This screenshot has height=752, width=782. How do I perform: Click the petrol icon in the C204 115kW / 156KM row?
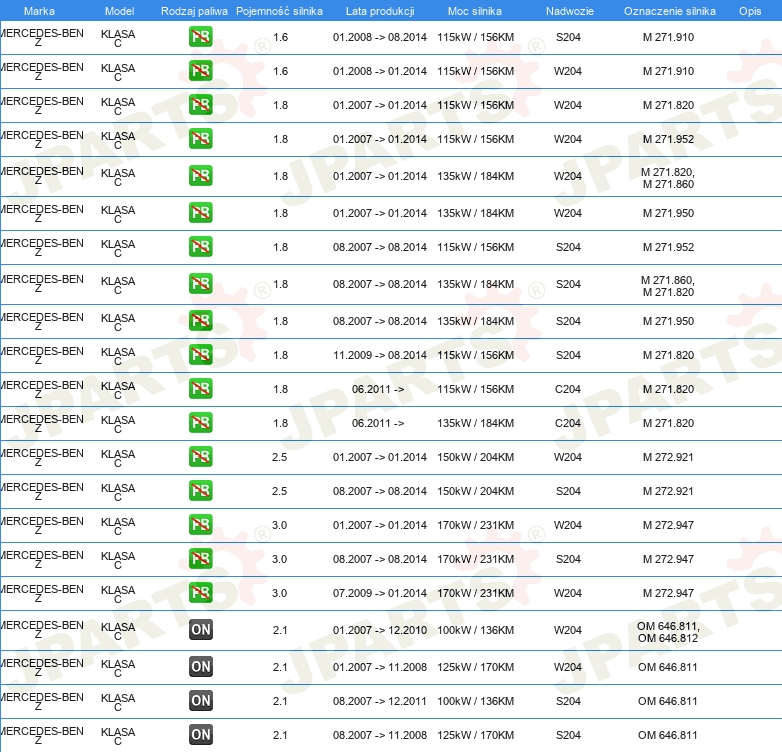200,388
